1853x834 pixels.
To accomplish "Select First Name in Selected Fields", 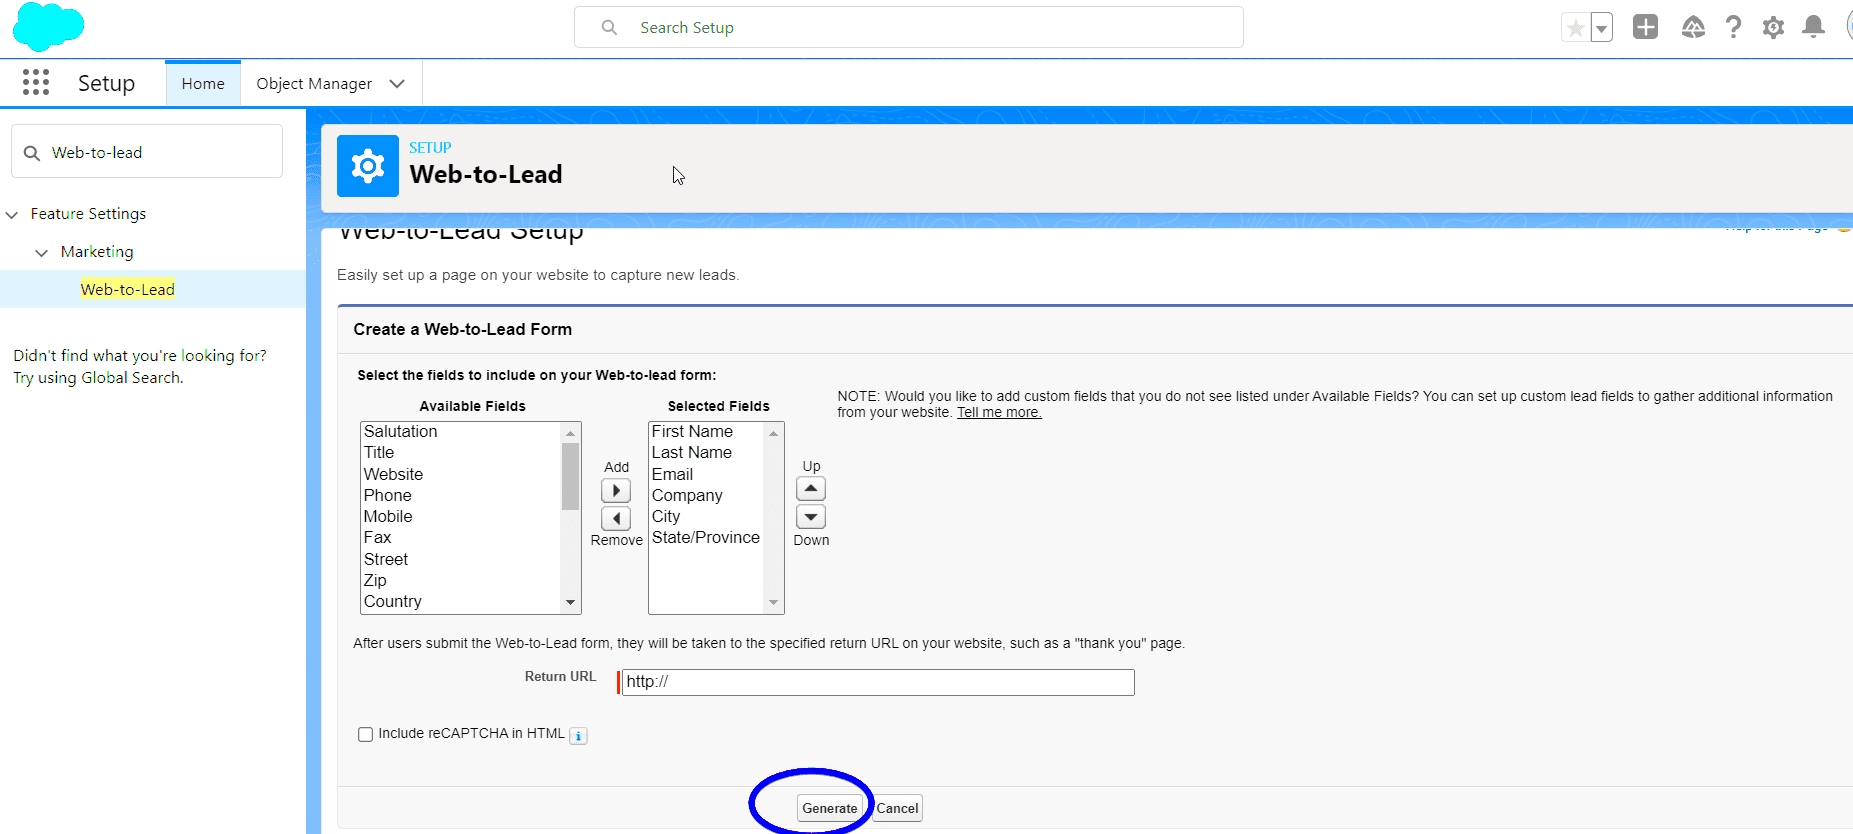I will (x=692, y=432).
